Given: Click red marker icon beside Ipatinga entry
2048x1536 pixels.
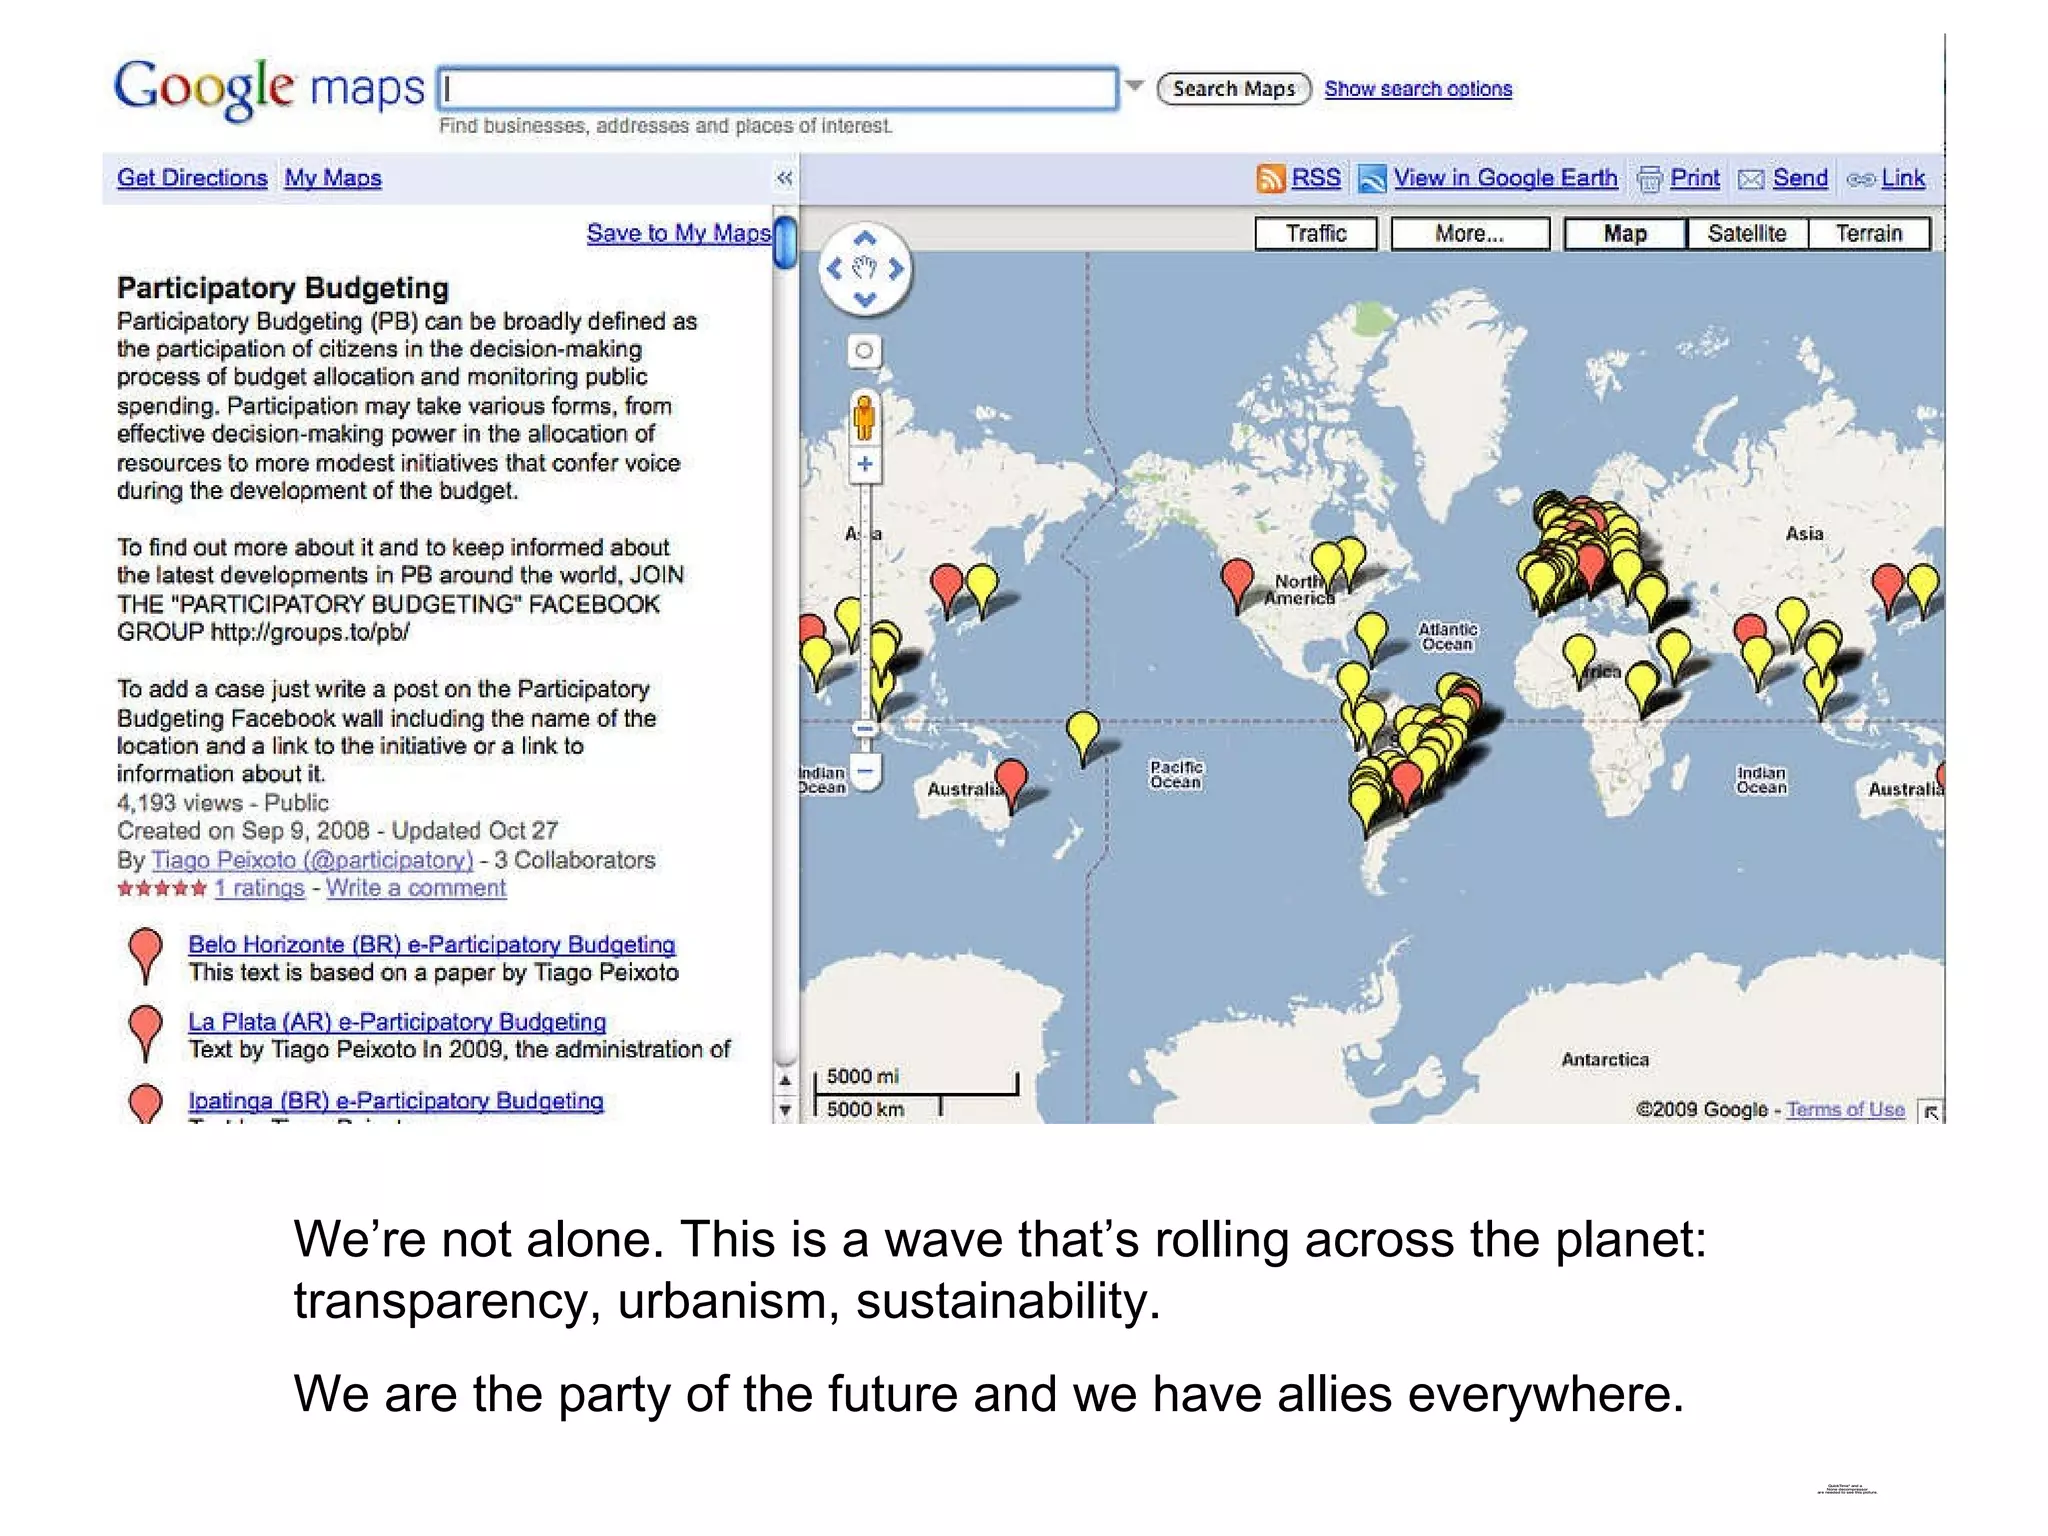Looking at the screenshot, I should tap(146, 1104).
